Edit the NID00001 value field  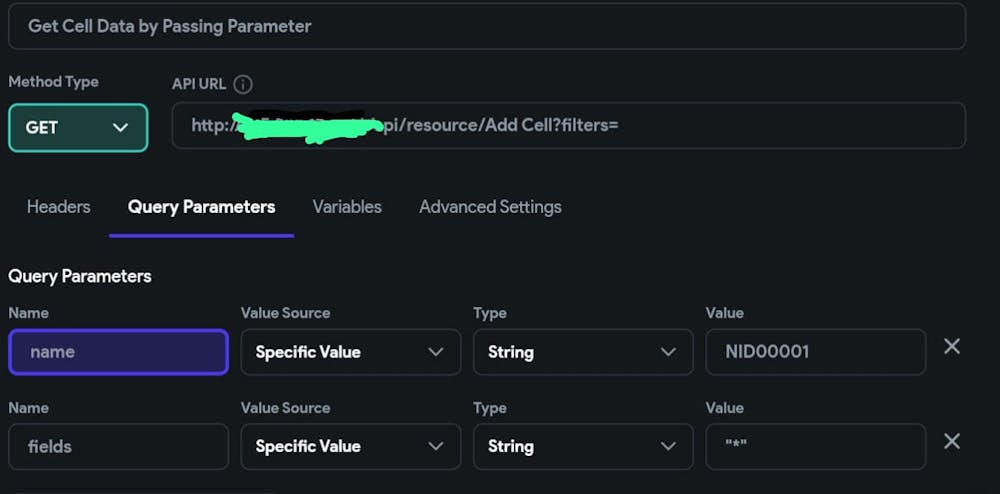(815, 352)
